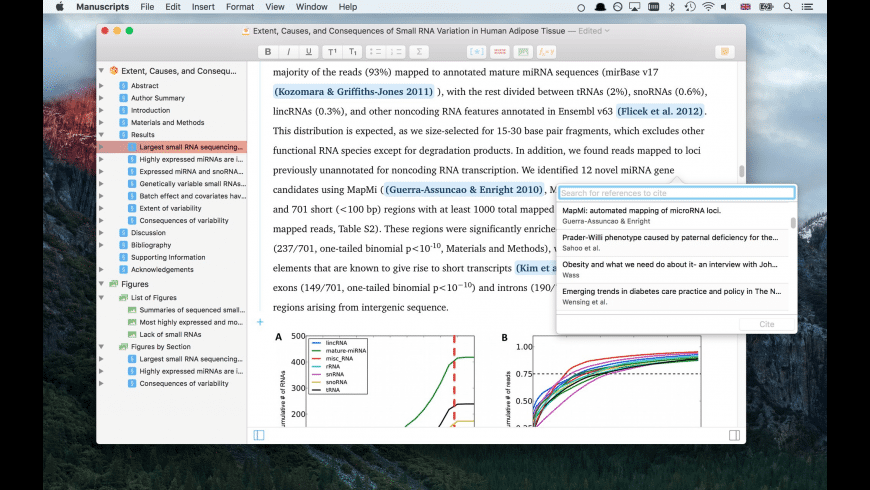The height and width of the screenshot is (490, 870).
Task: Apply subscript with the T₁ button
Action: tap(353, 52)
